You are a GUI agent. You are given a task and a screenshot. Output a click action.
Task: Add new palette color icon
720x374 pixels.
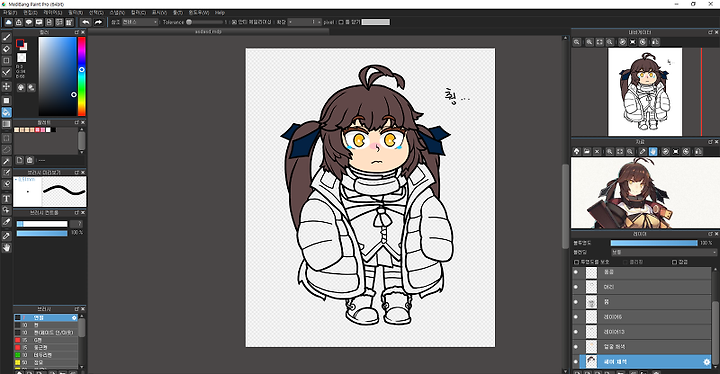coord(20,160)
